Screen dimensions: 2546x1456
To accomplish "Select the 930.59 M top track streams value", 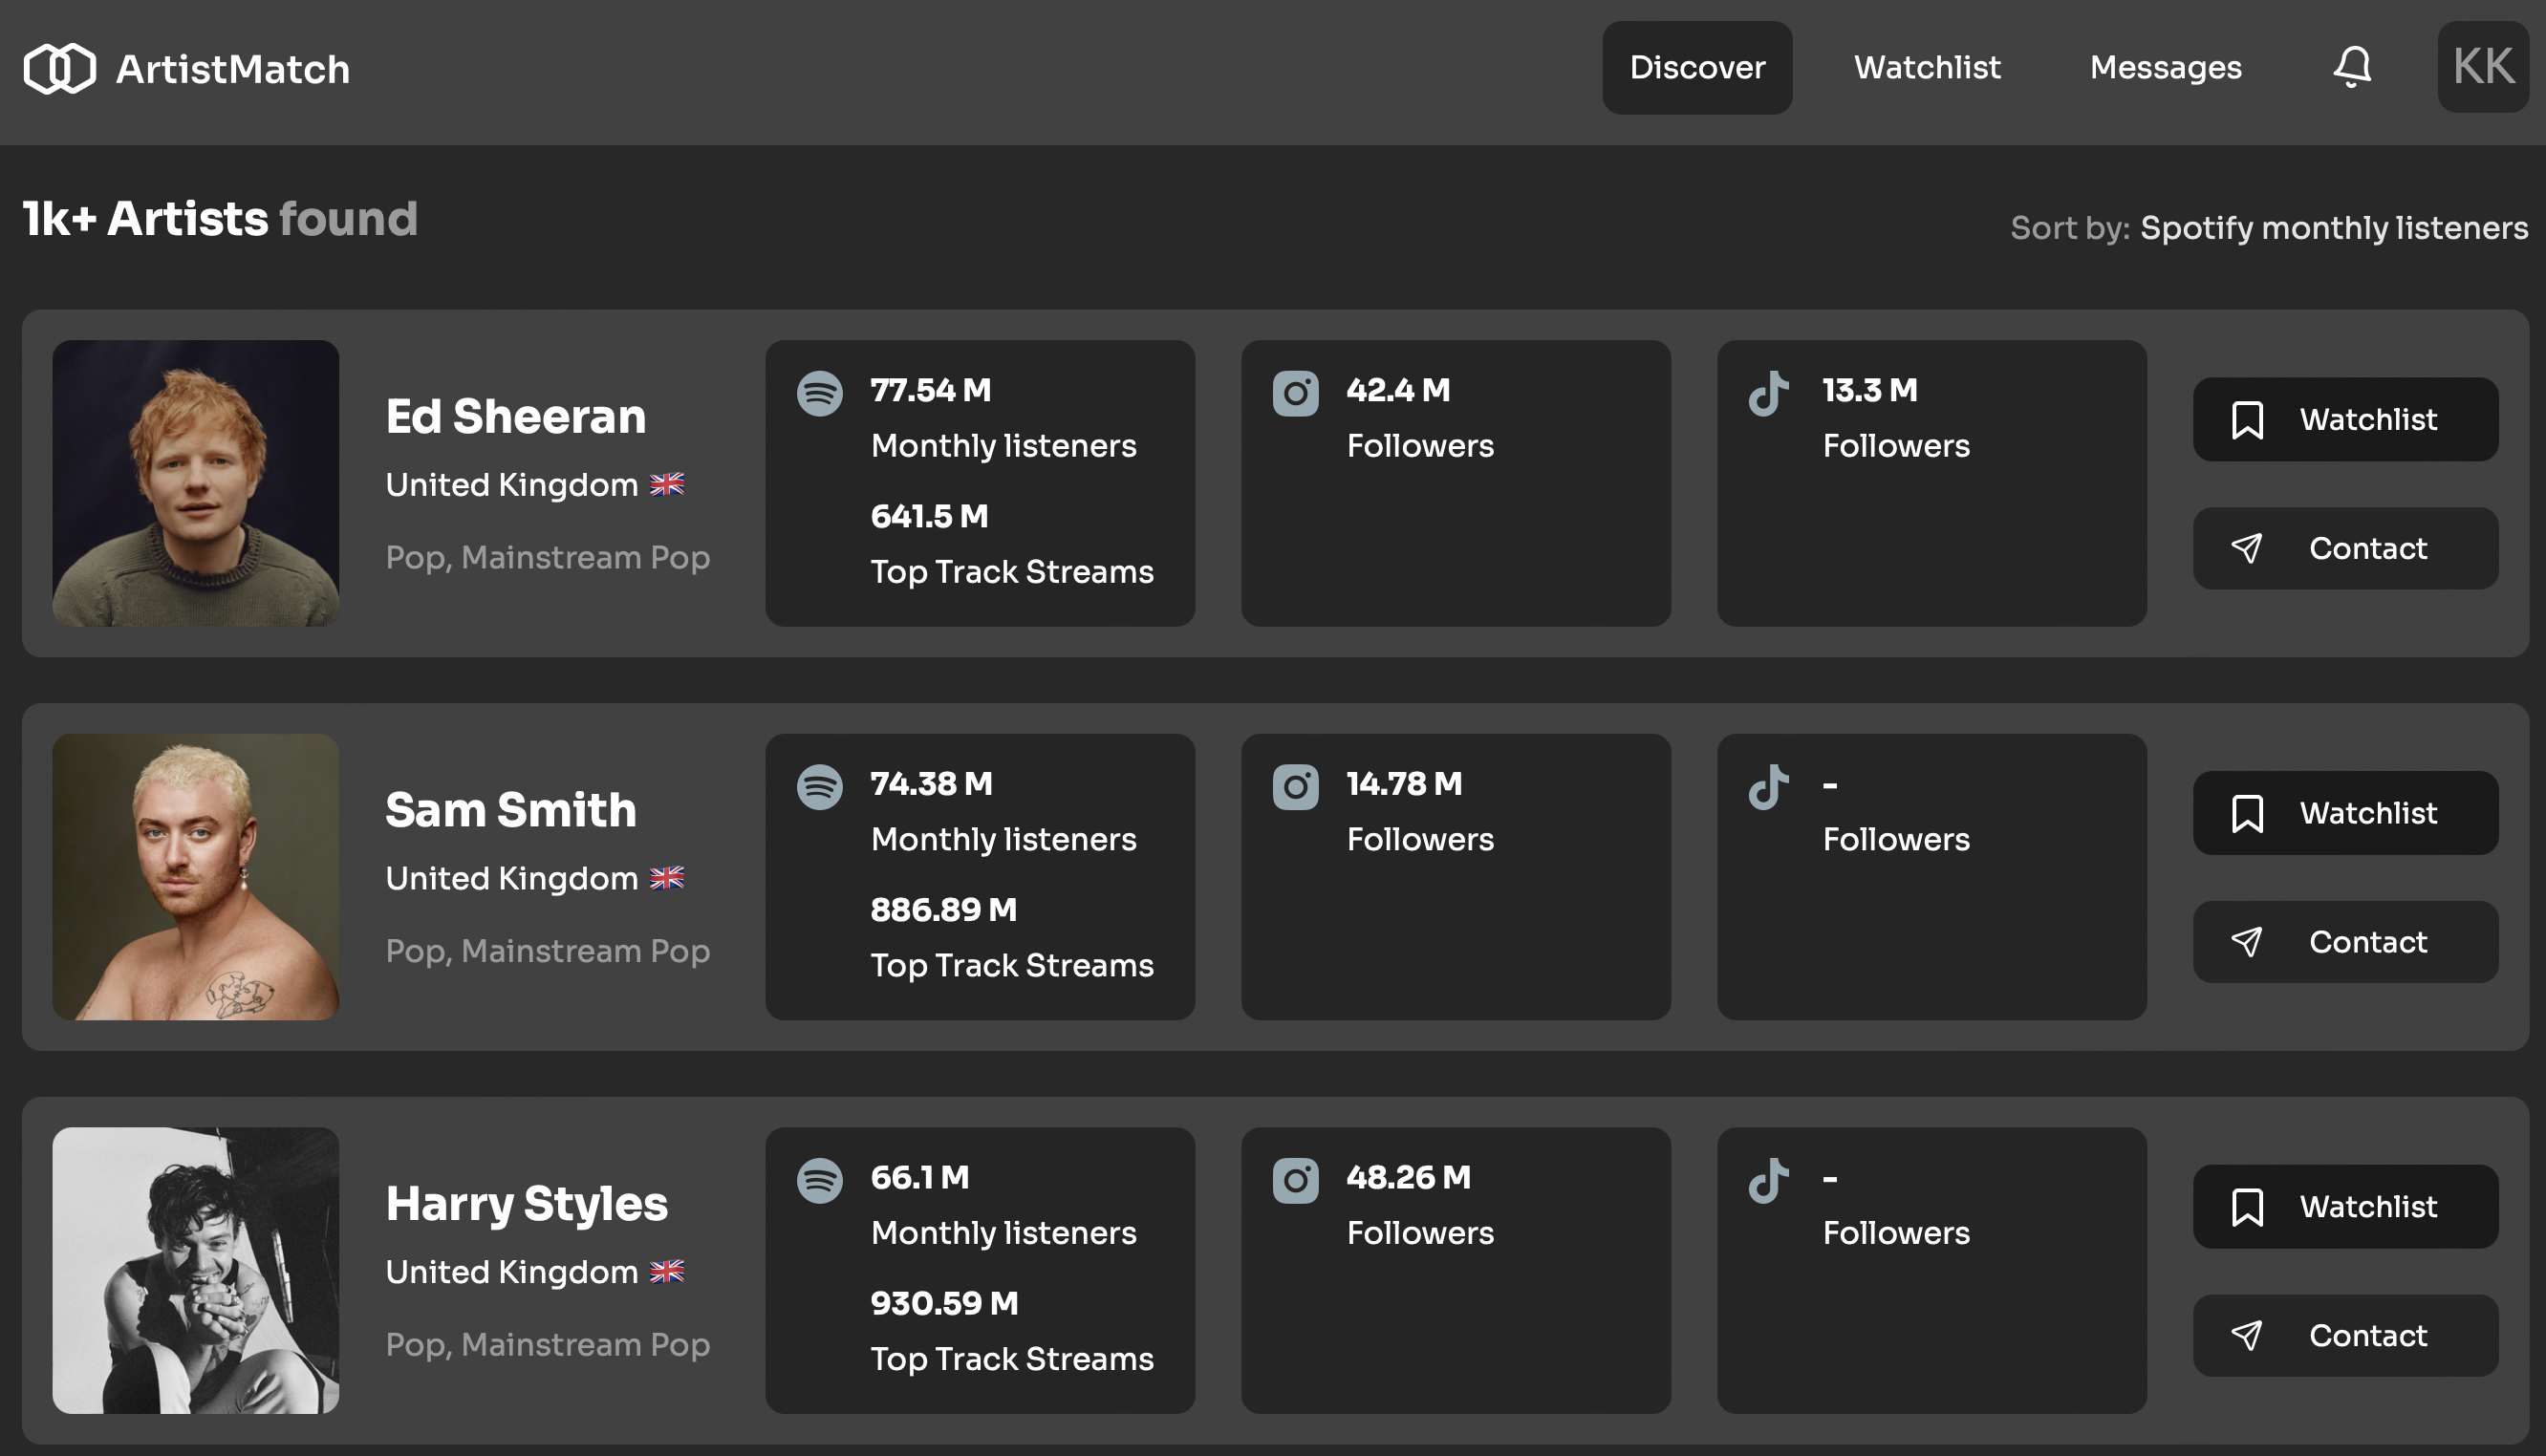I will 944,1304.
